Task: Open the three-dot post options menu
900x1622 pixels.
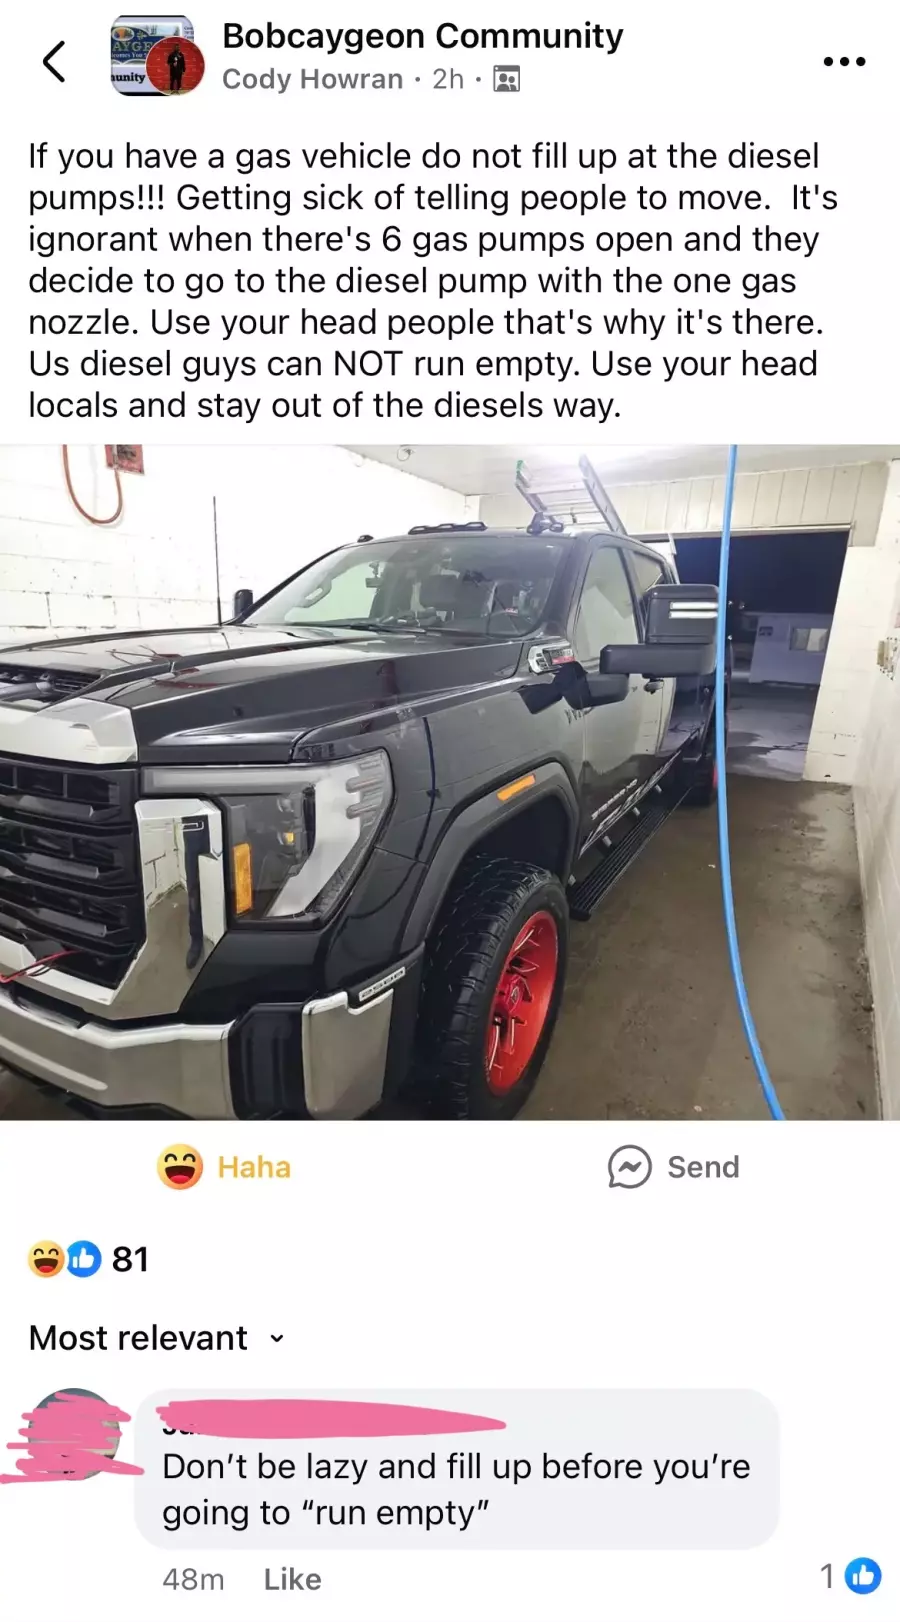Action: (844, 62)
